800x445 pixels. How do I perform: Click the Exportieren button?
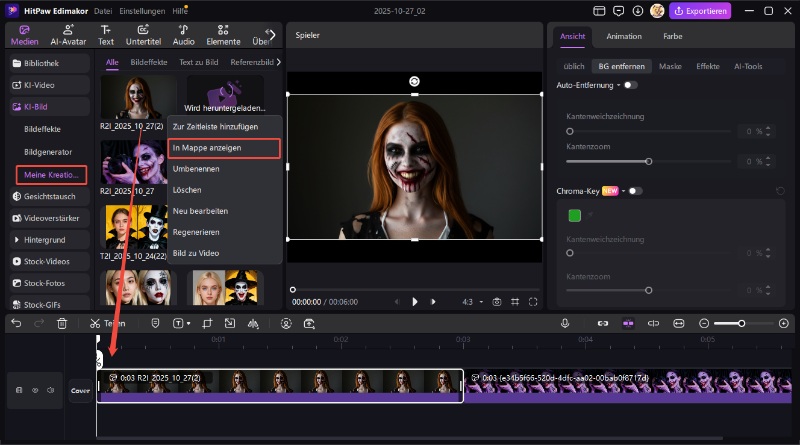700,11
